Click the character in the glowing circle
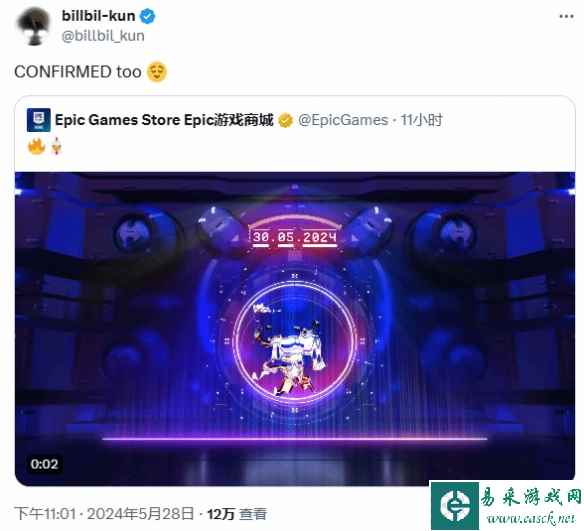The width and height of the screenshot is (584, 531). point(291,350)
